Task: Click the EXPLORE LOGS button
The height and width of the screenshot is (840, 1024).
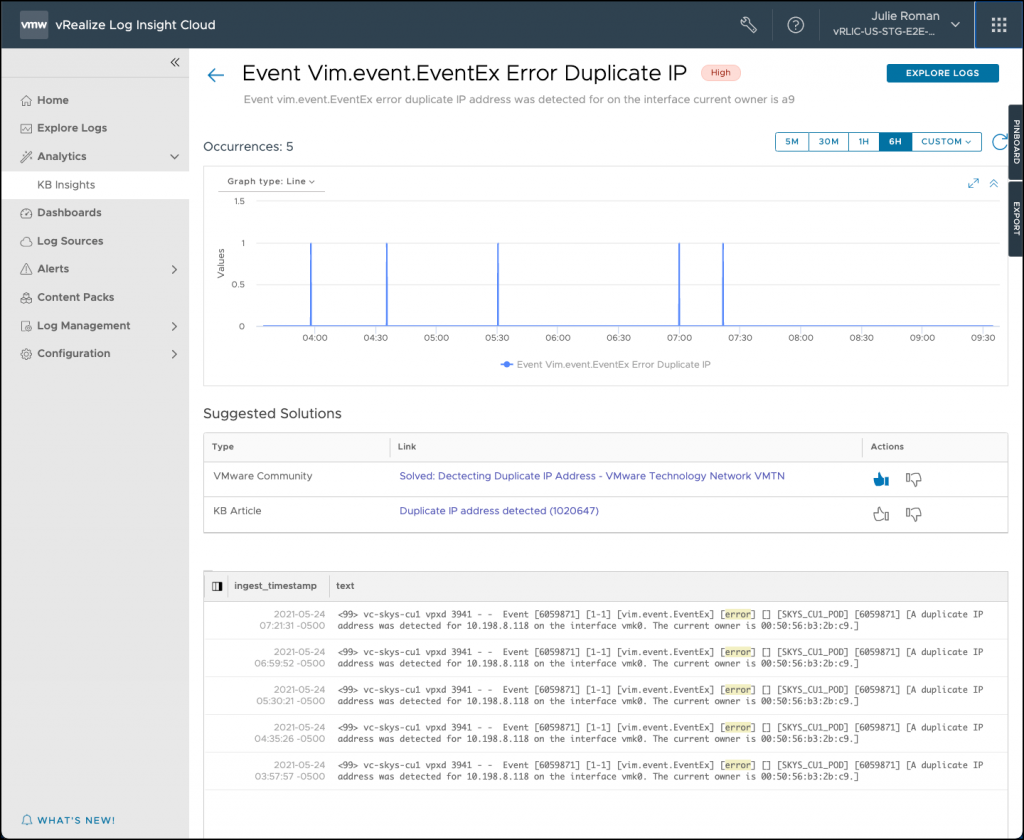Action: 942,73
